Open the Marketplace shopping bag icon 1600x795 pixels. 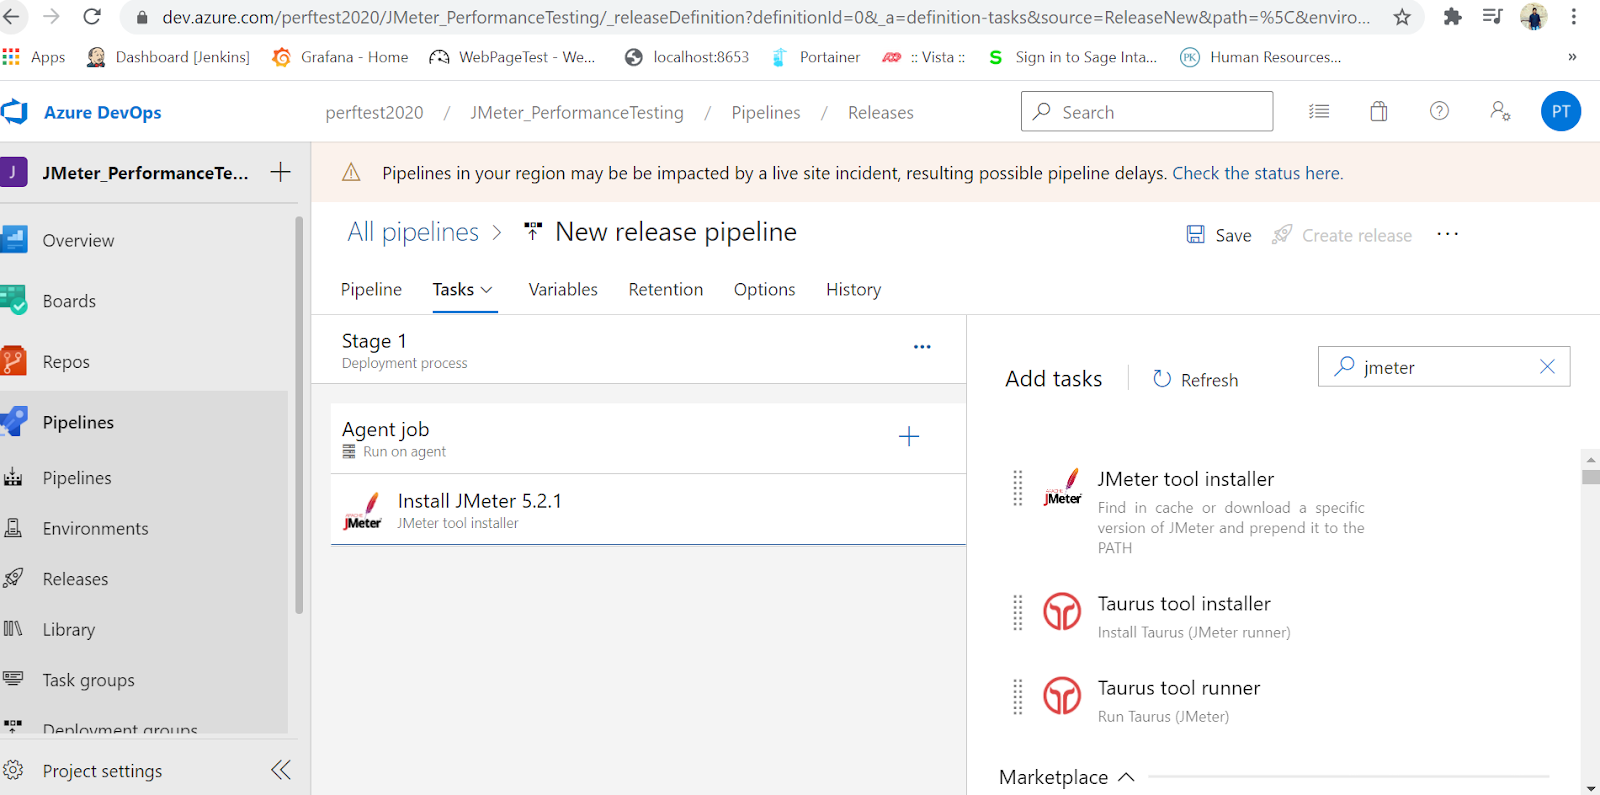click(x=1379, y=111)
